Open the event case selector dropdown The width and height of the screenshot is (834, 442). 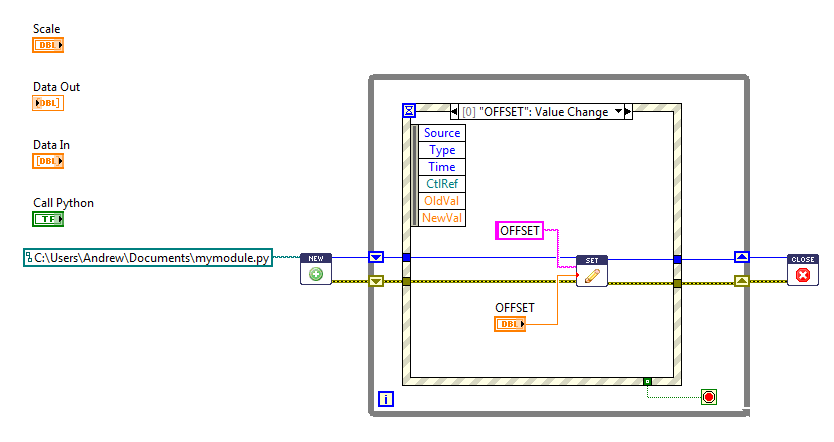pos(617,112)
